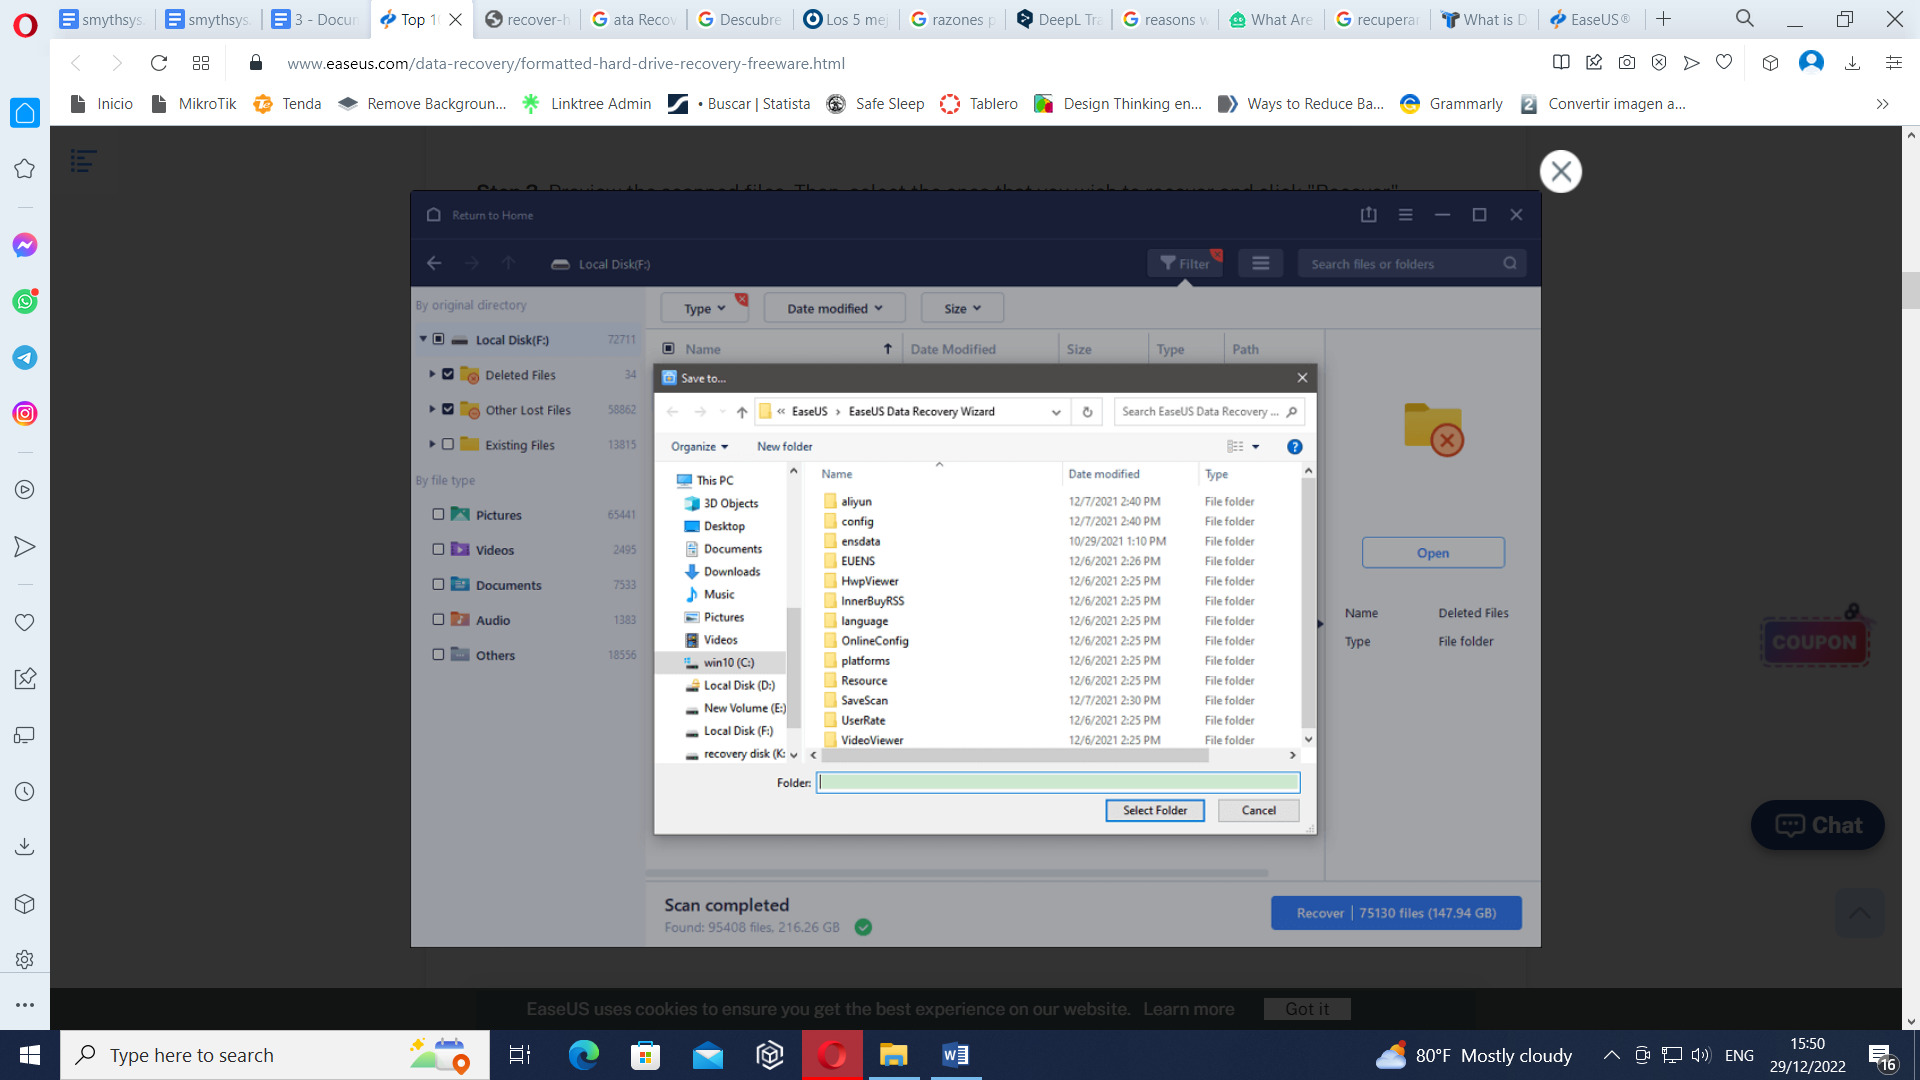
Task: Check the Videos file type checkbox
Action: tap(438, 550)
